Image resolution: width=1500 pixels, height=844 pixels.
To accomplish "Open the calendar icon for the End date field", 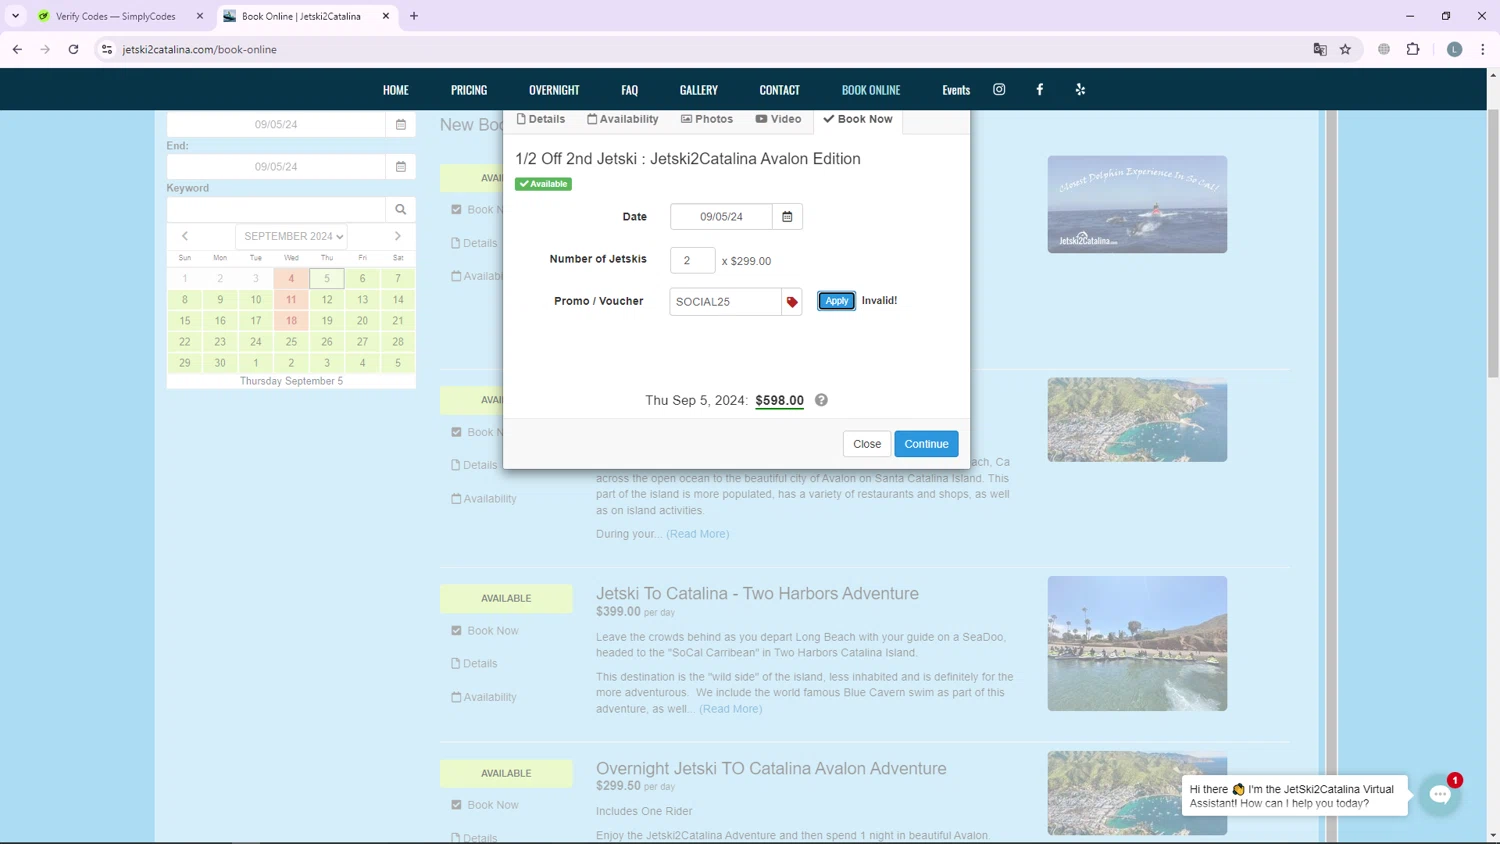I will click(x=401, y=166).
